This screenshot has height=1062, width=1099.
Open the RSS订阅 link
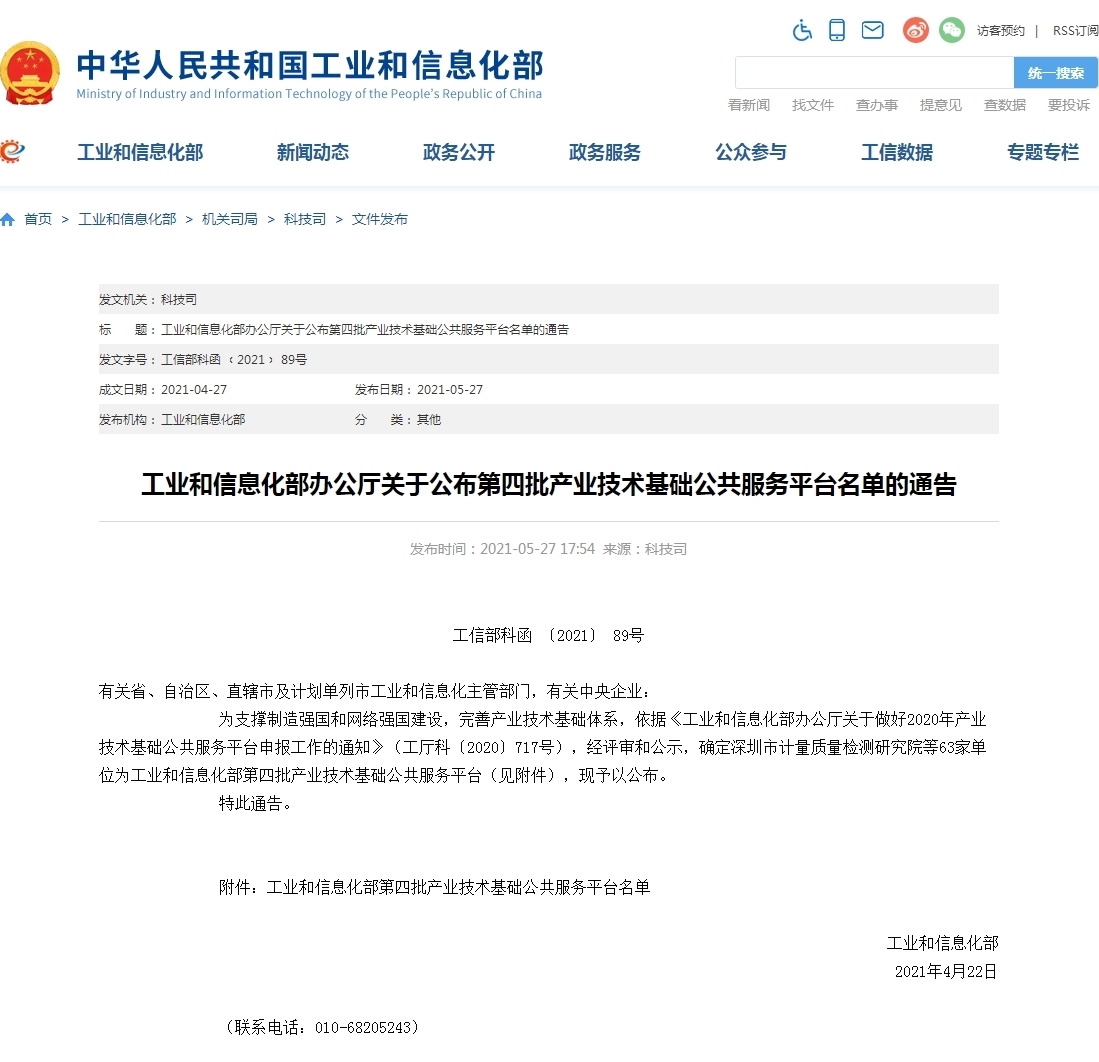coord(1075,31)
